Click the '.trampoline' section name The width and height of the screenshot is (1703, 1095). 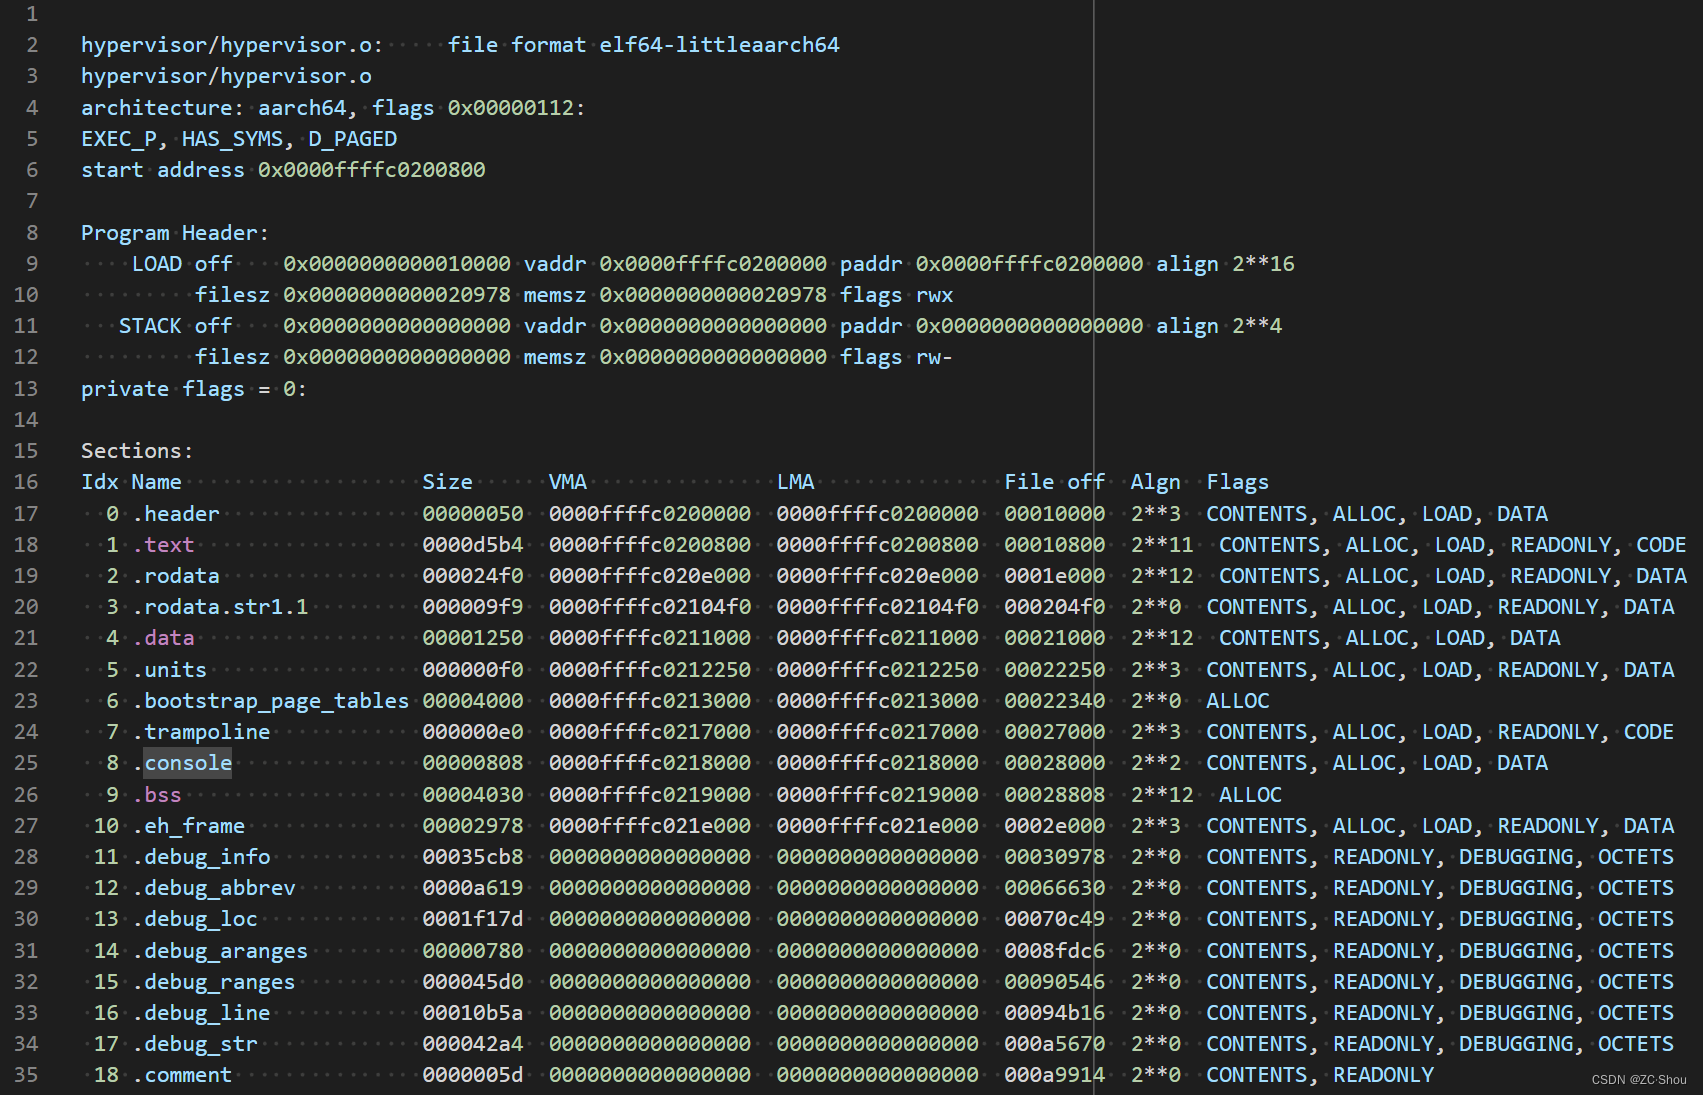[201, 731]
